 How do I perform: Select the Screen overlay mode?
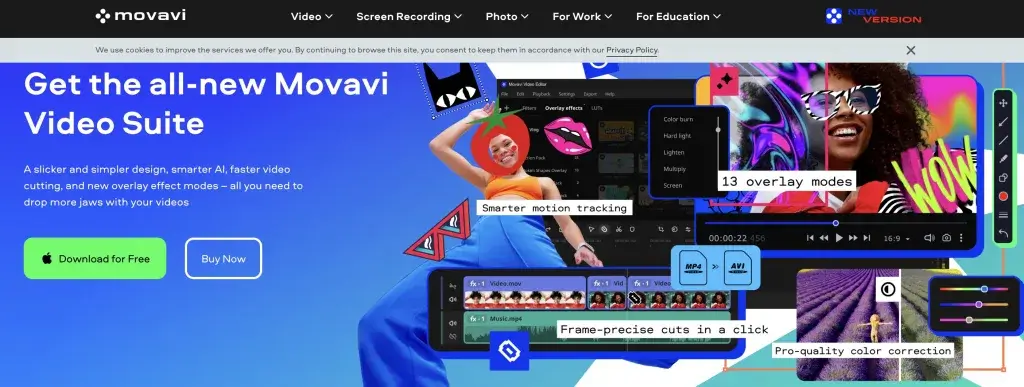(x=673, y=185)
